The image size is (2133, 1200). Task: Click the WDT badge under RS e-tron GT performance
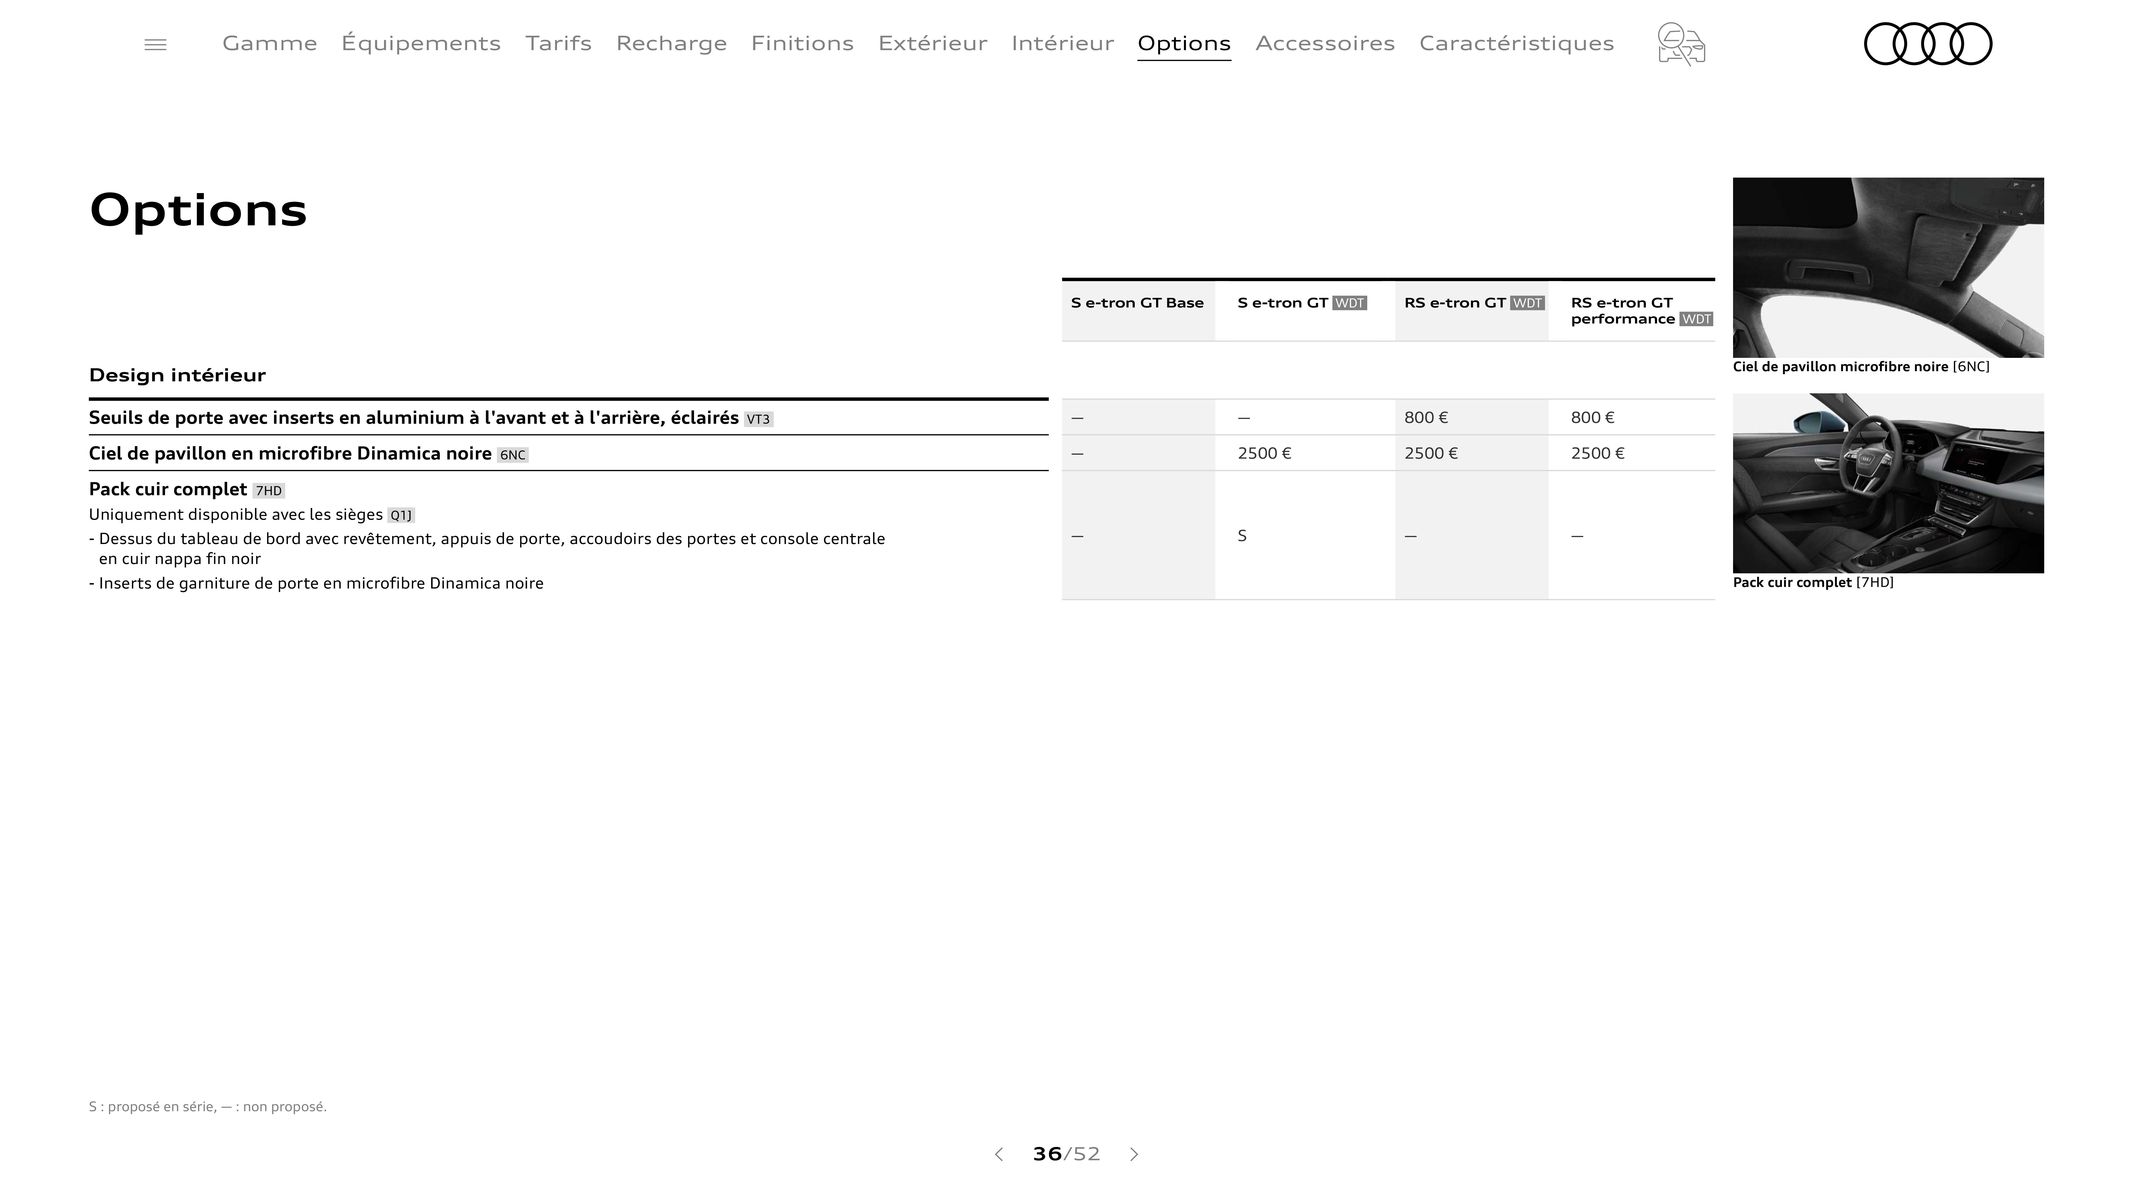(1696, 319)
